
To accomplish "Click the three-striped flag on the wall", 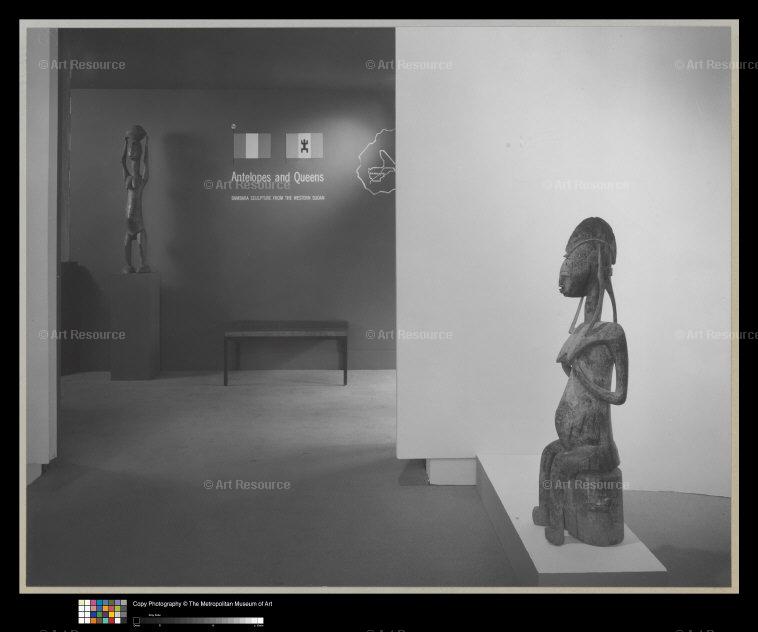I will click(252, 146).
